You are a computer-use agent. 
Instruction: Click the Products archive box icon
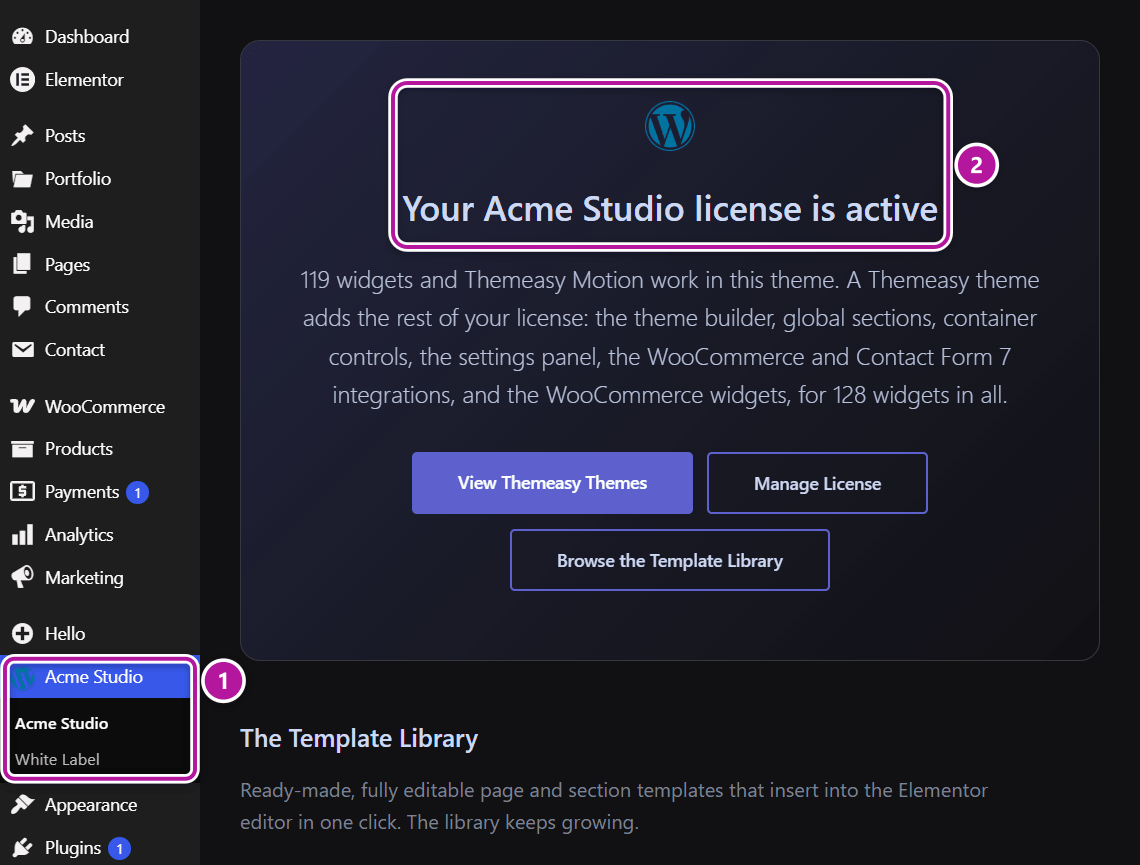coord(23,449)
